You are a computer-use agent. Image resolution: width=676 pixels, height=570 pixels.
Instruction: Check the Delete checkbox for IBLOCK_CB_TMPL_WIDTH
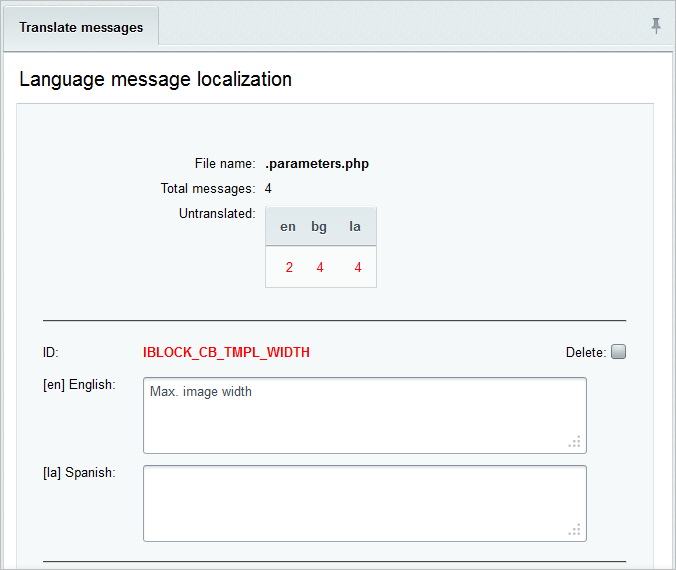pos(619,351)
